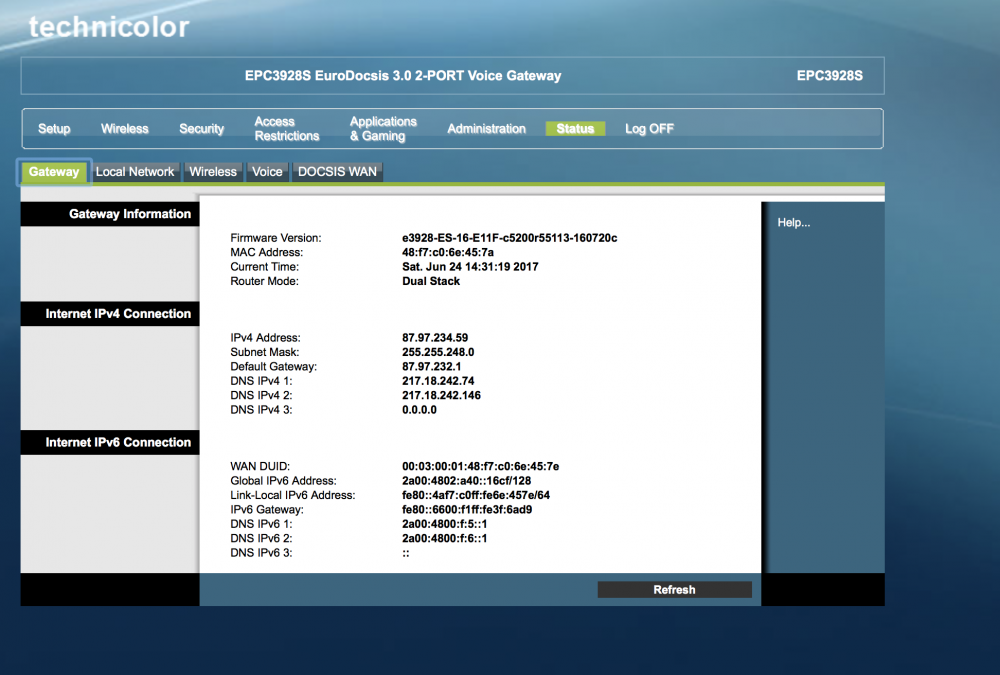The height and width of the screenshot is (675, 1000).
Task: Select the highlighted Status menu
Action: (x=575, y=128)
